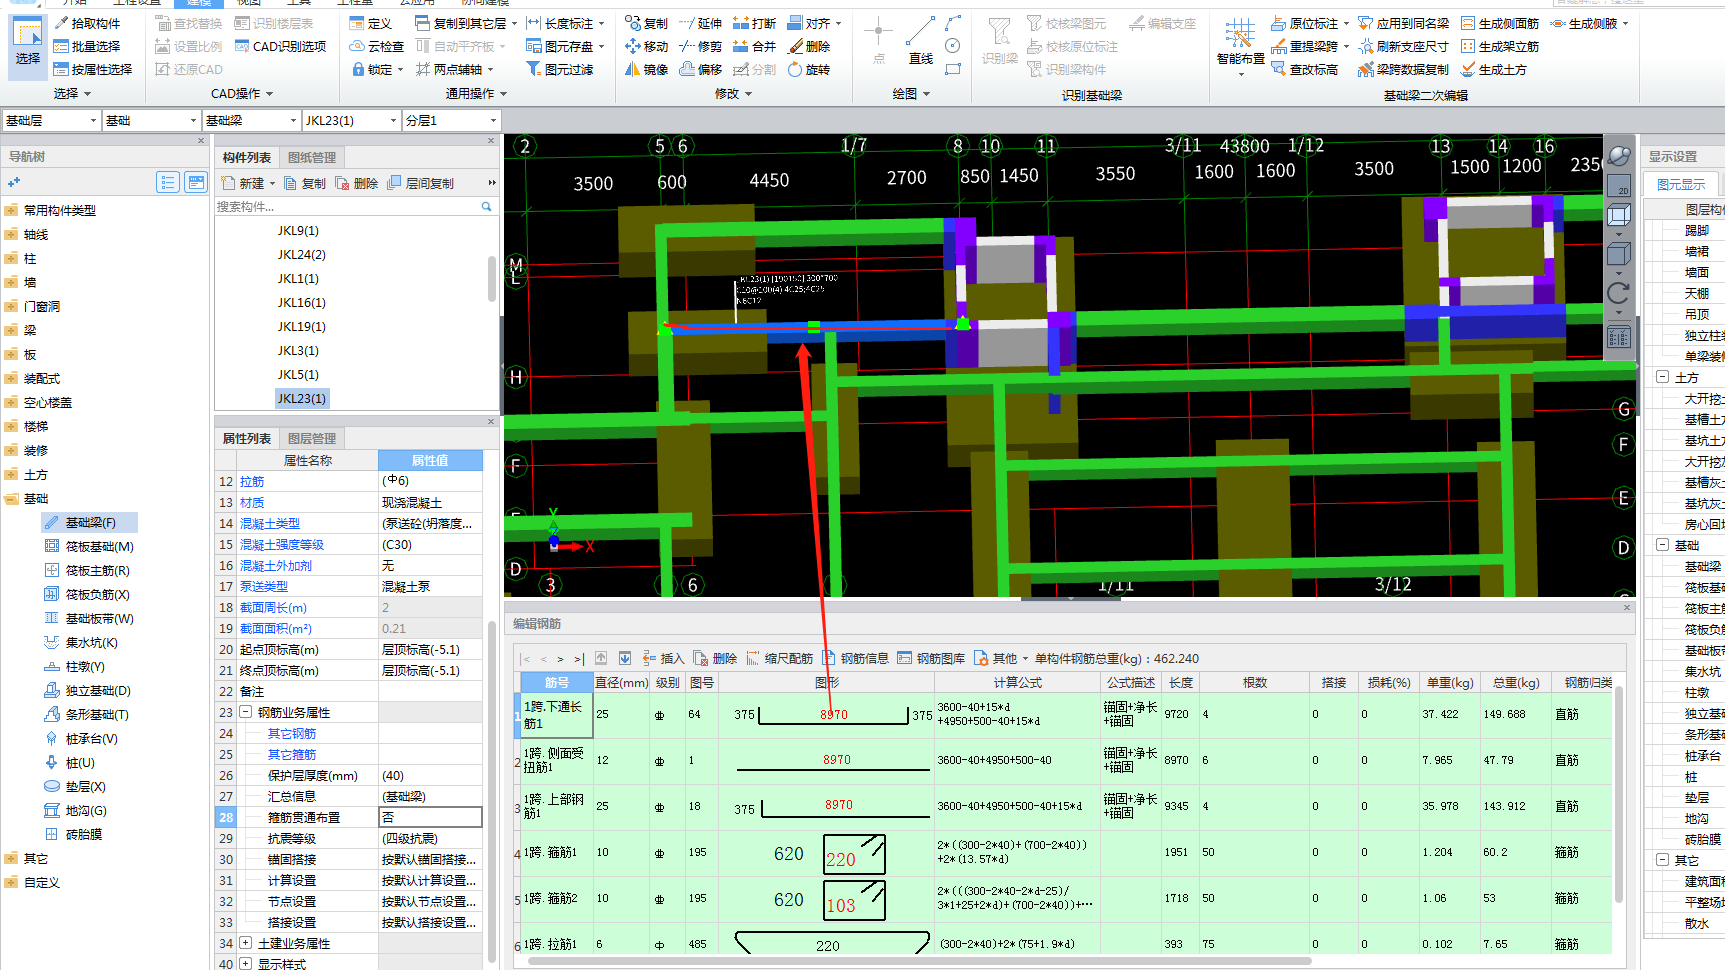Image resolution: width=1725 pixels, height=970 pixels.
Task: Select the 镜像 mirror tool
Action: (x=646, y=69)
